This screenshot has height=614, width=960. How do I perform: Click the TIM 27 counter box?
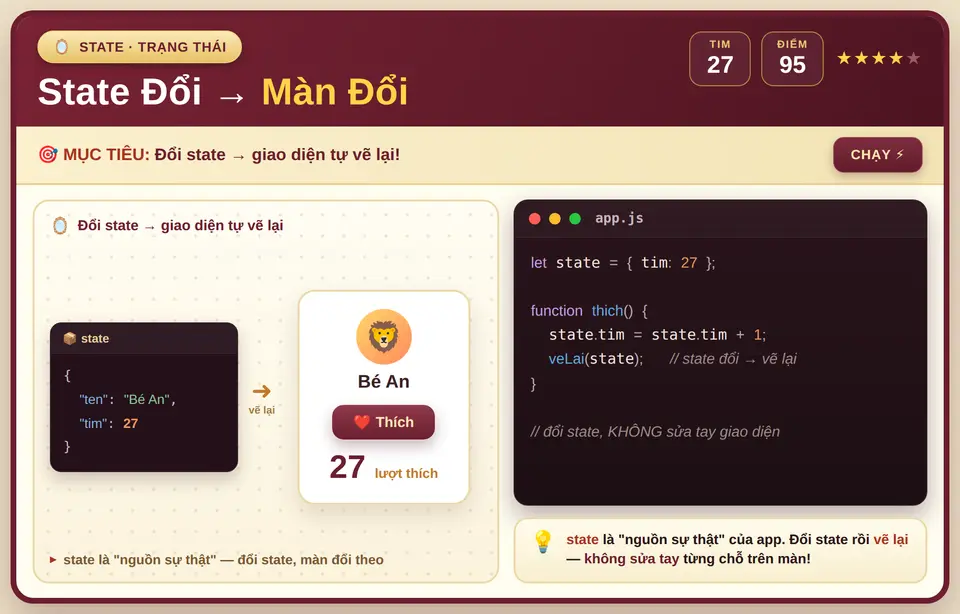coord(720,59)
